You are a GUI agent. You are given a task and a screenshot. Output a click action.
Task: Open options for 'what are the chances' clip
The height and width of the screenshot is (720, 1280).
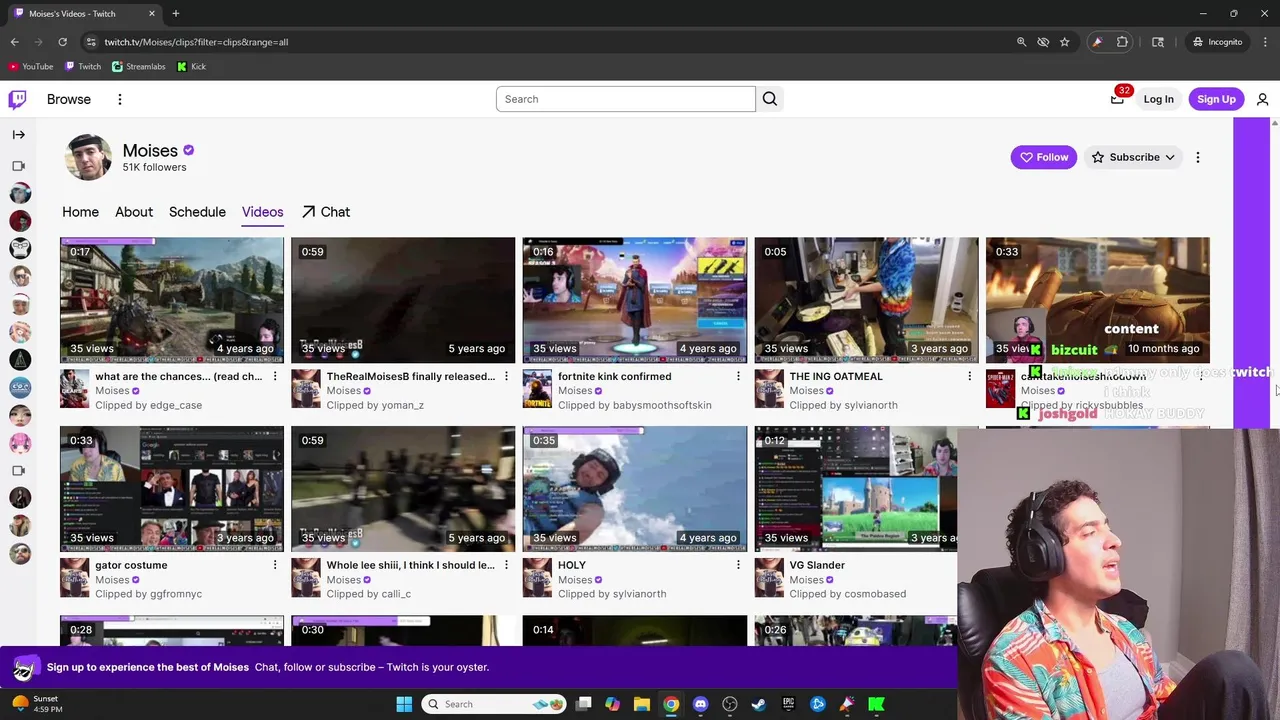[x=274, y=377]
